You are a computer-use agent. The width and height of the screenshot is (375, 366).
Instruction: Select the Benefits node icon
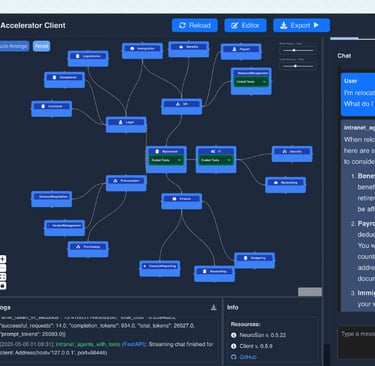coord(181,47)
